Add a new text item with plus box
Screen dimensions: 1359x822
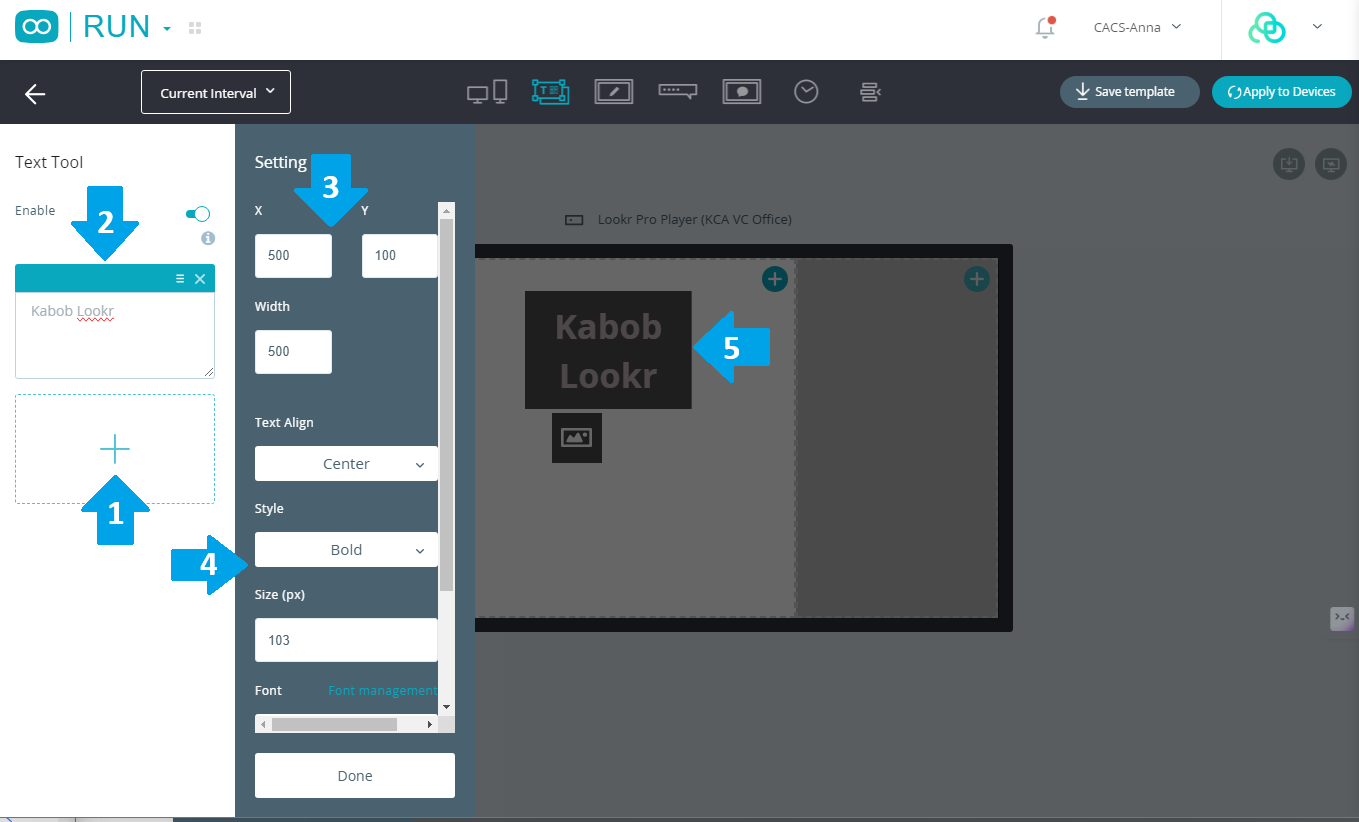tap(115, 449)
